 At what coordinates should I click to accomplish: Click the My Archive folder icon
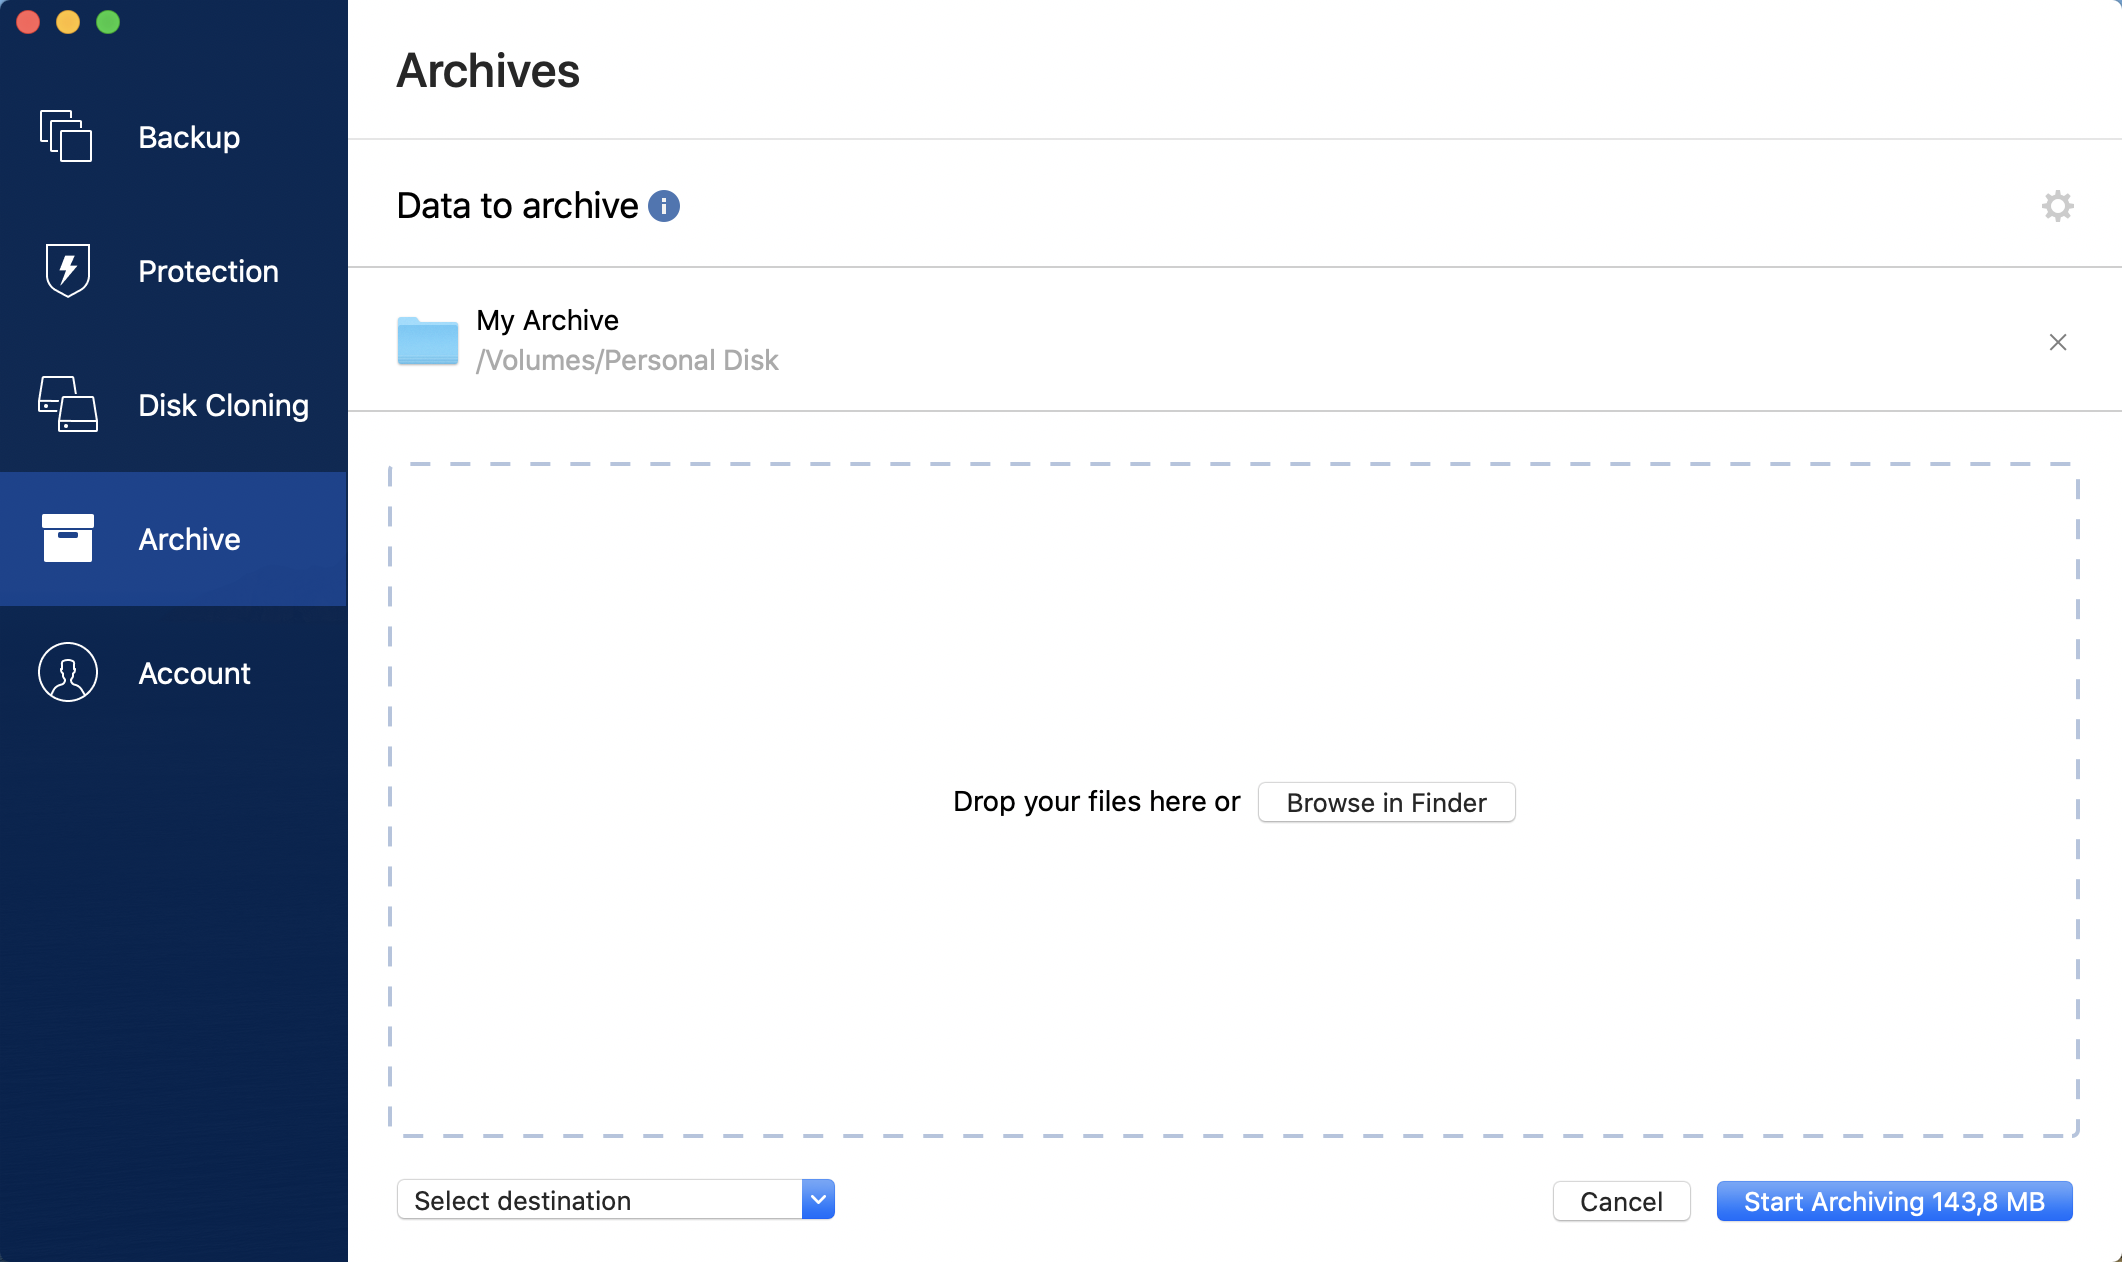(426, 340)
